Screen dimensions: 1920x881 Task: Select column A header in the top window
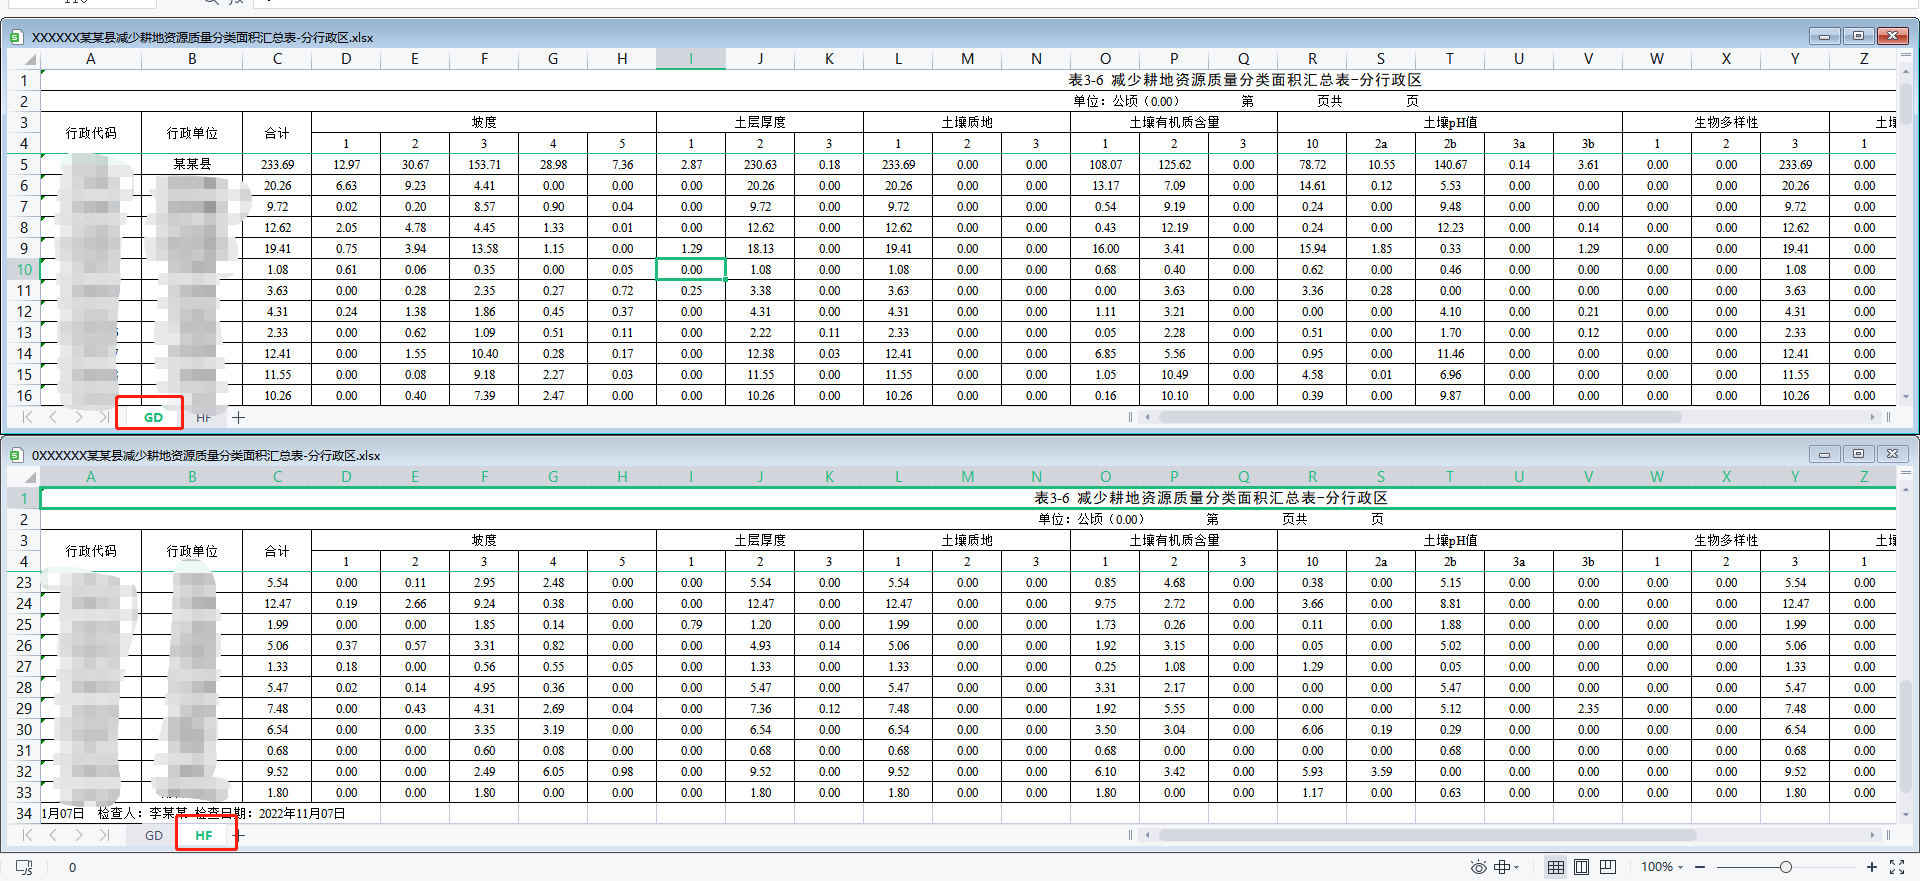coord(91,59)
